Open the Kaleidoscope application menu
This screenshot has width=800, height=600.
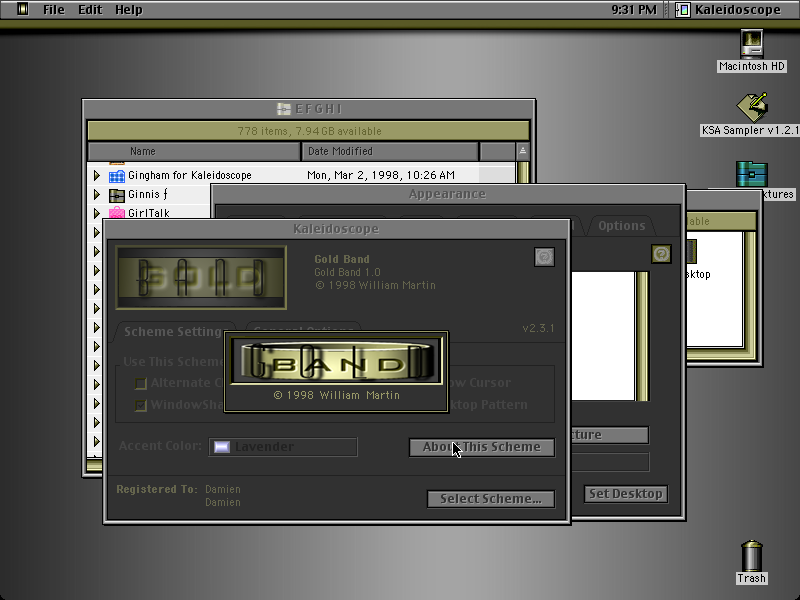coord(729,10)
